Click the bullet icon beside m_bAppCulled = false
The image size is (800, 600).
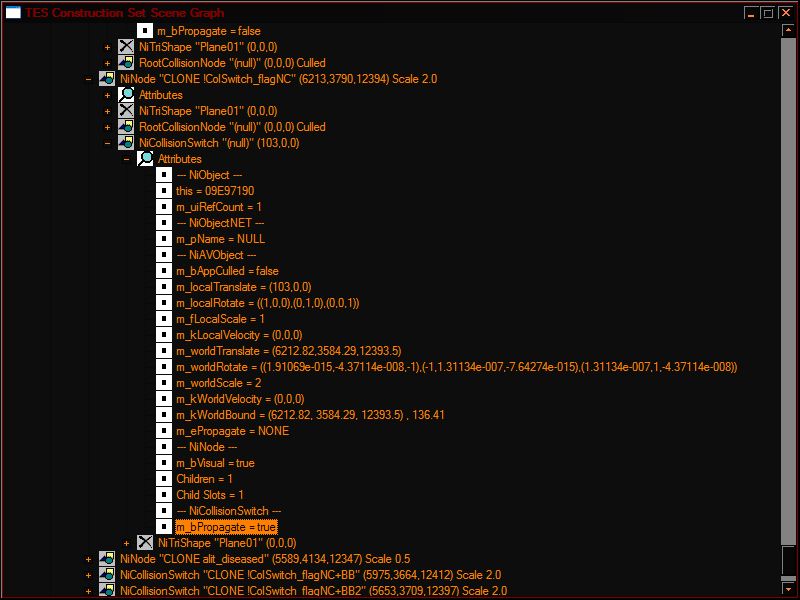(164, 270)
